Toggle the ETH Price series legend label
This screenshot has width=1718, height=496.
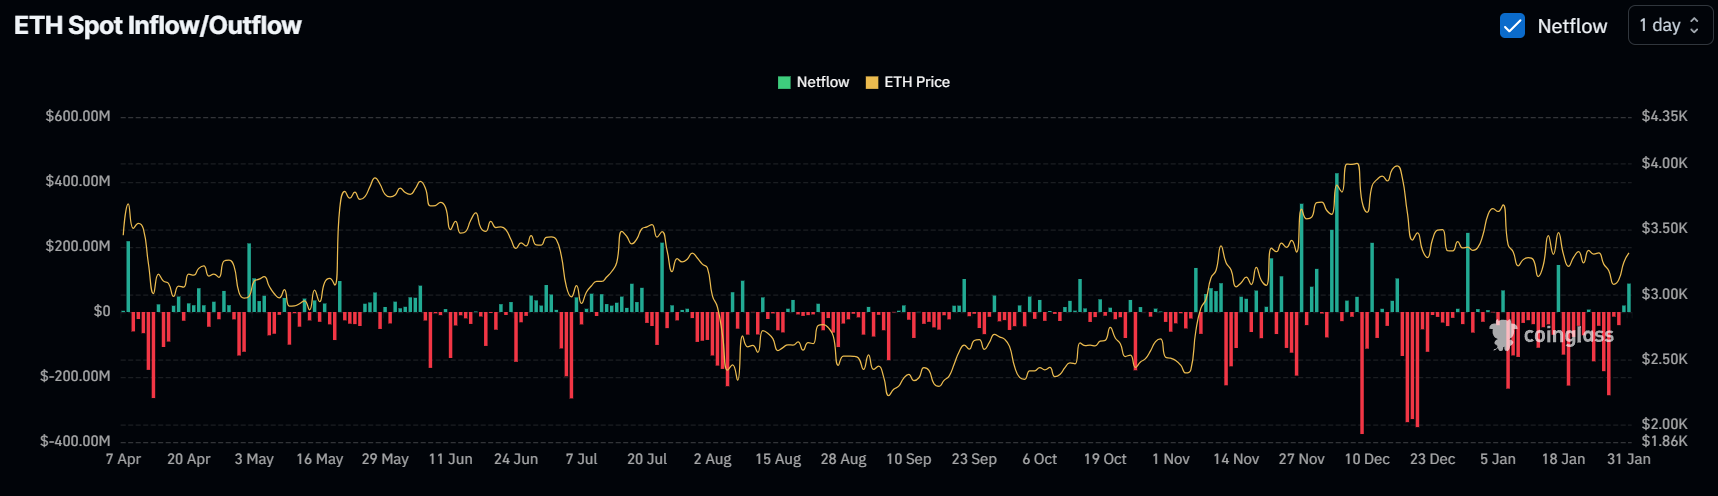(x=916, y=82)
